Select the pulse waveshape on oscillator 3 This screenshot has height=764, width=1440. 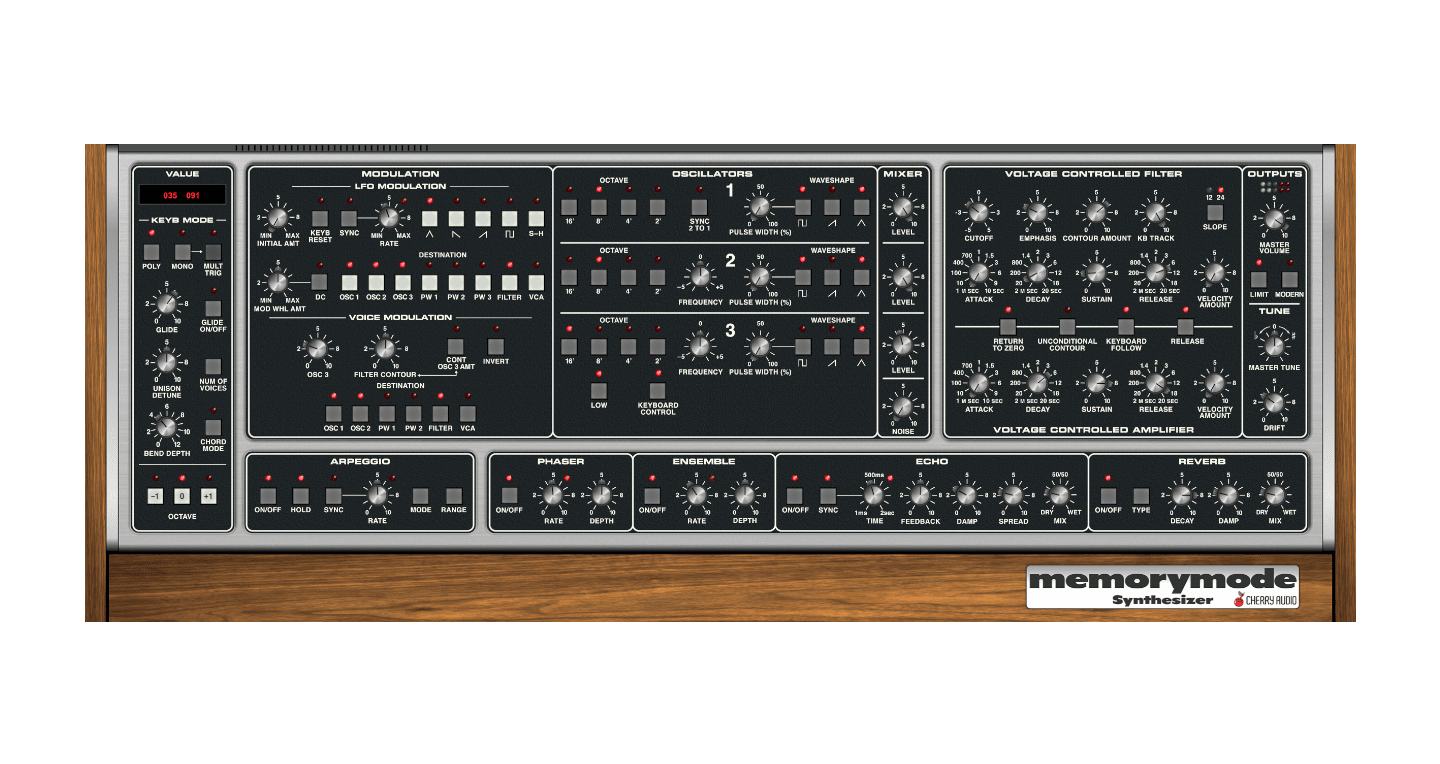[x=803, y=347]
